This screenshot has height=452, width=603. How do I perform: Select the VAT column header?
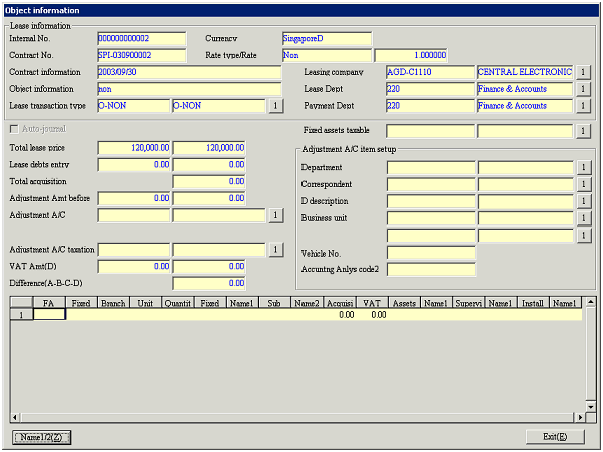click(x=372, y=303)
